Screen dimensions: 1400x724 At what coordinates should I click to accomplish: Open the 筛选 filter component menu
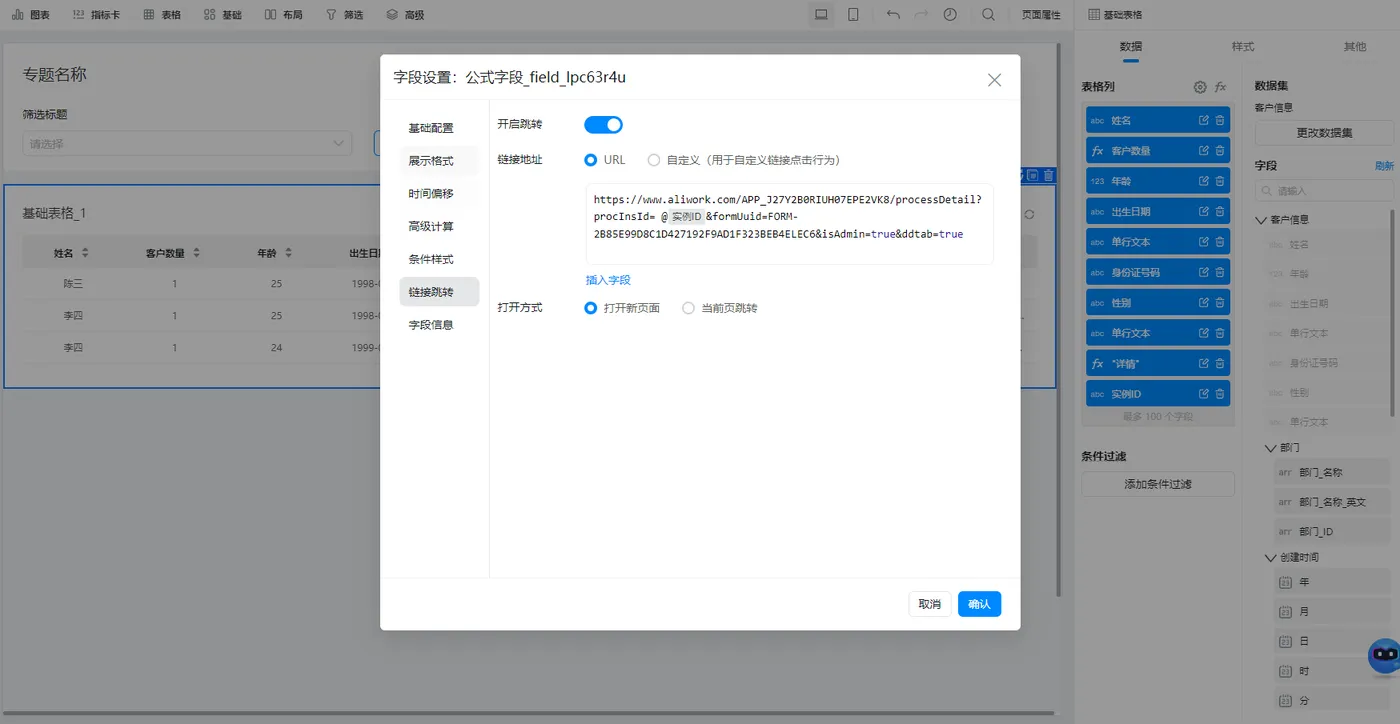[345, 15]
